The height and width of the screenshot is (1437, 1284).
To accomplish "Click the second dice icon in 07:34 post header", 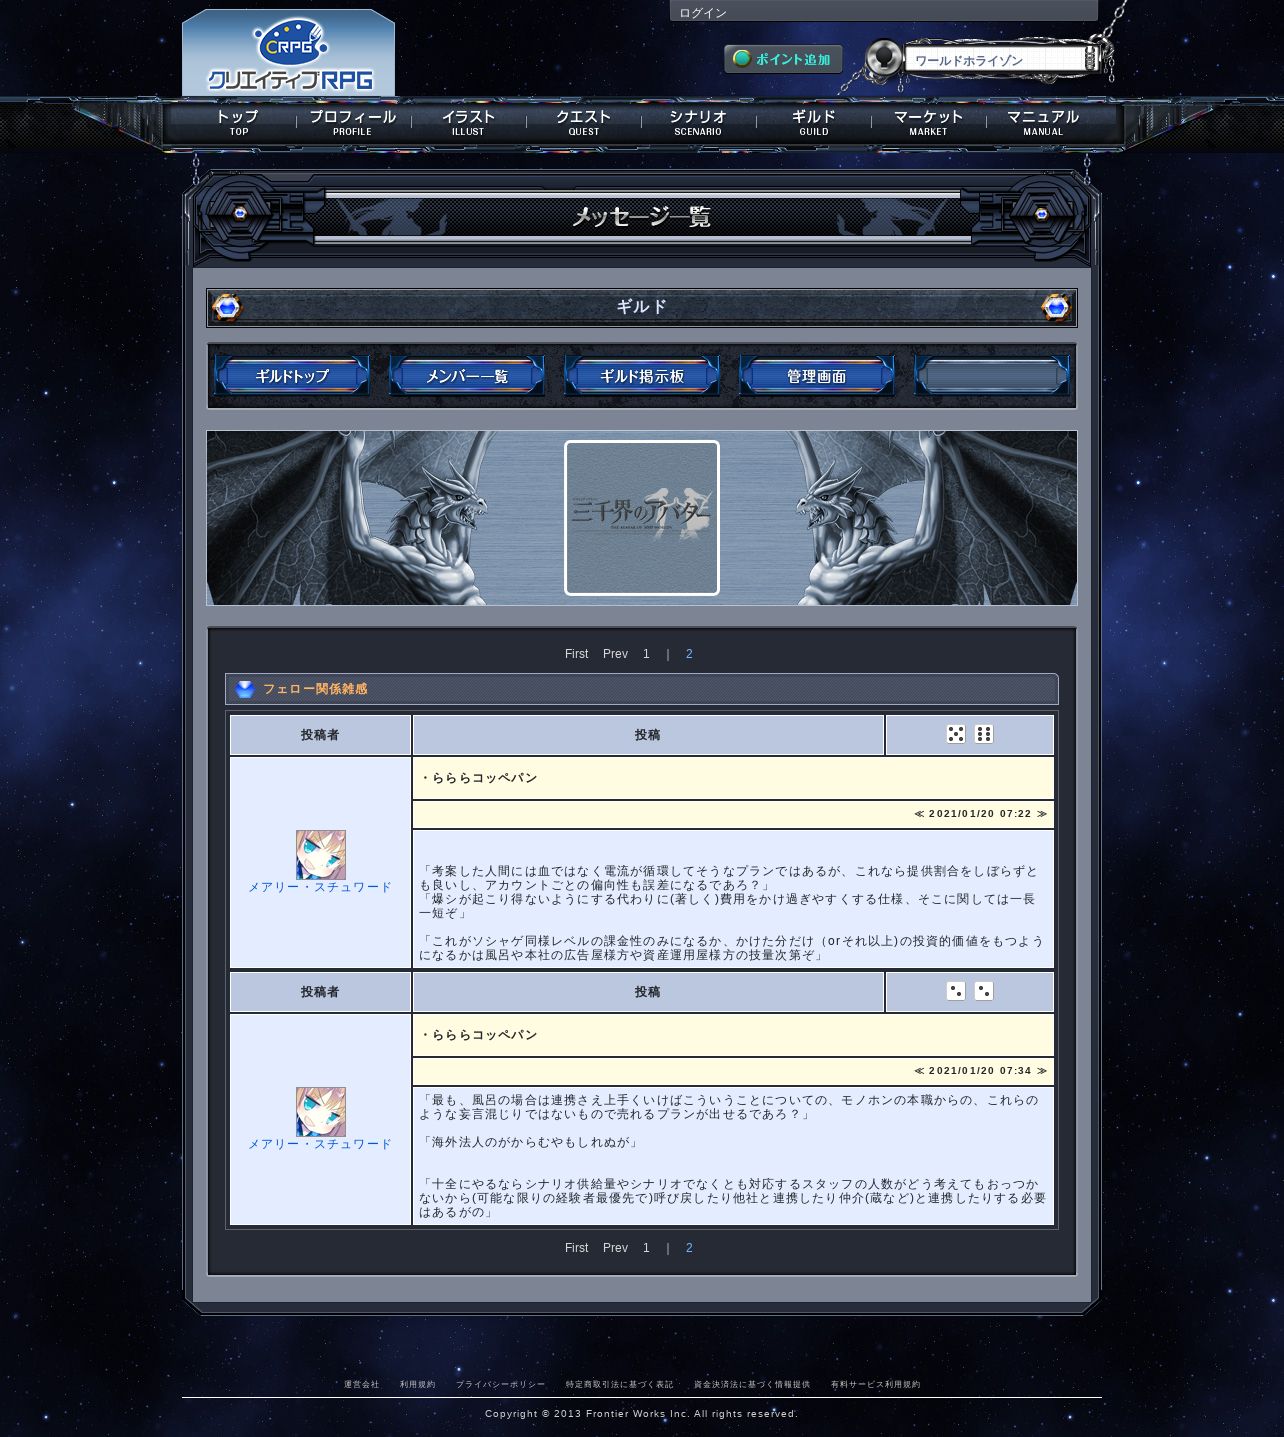I will tap(984, 991).
